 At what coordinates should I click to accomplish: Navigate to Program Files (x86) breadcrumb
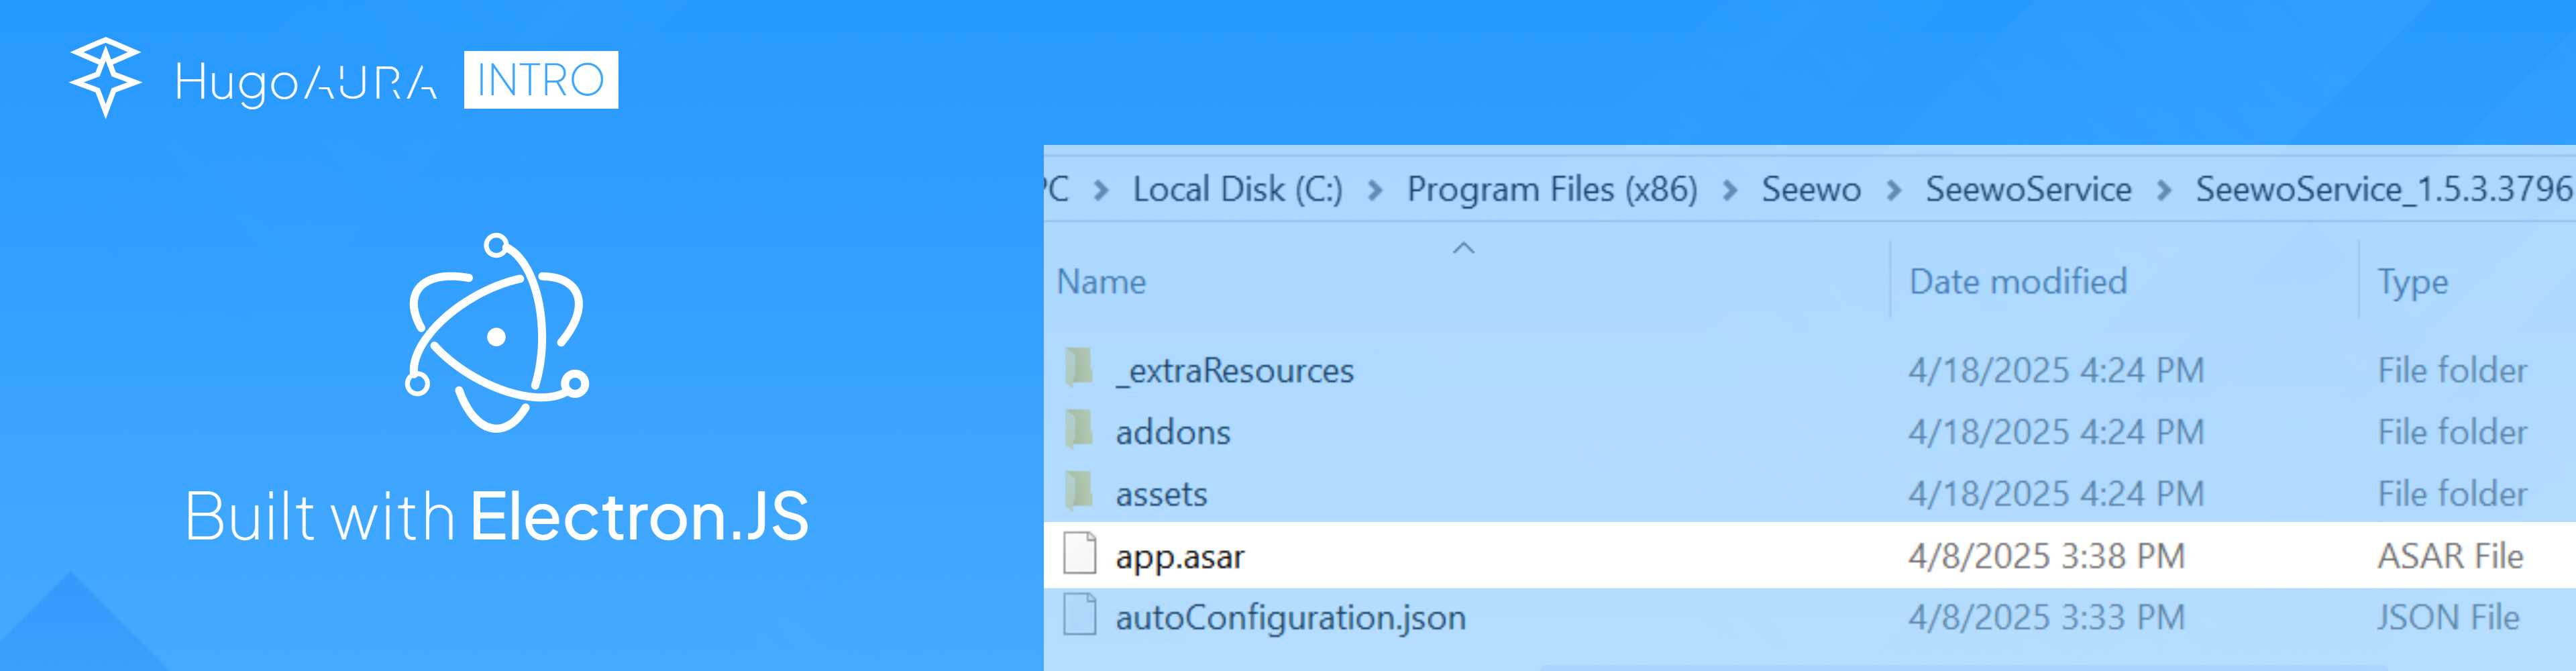click(x=1551, y=189)
